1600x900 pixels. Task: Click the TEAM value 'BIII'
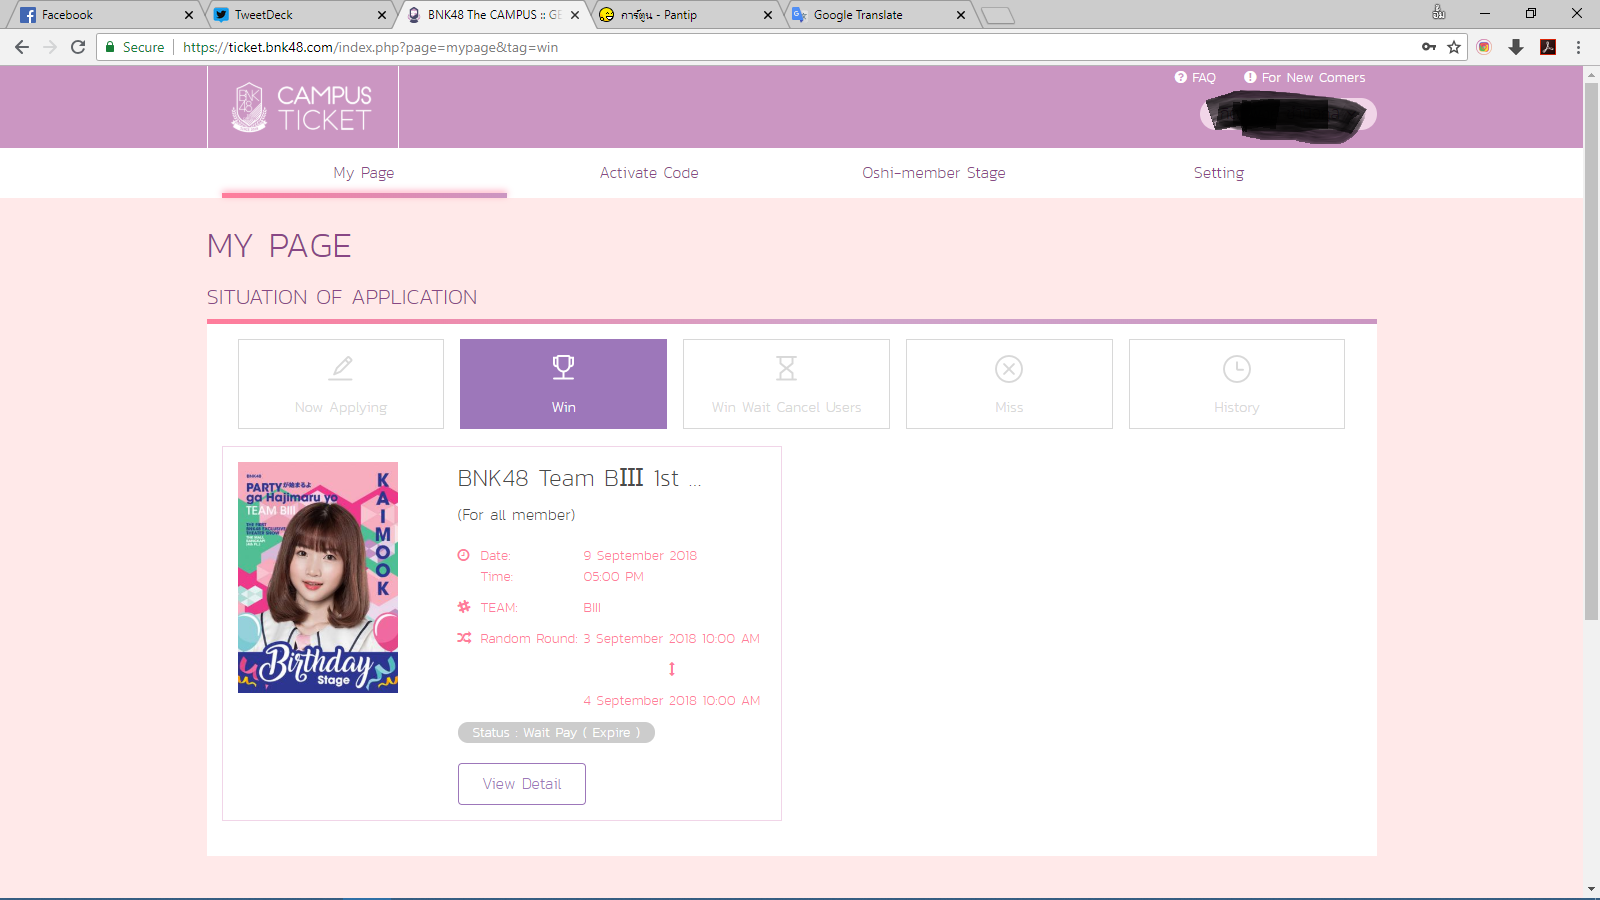pos(592,607)
